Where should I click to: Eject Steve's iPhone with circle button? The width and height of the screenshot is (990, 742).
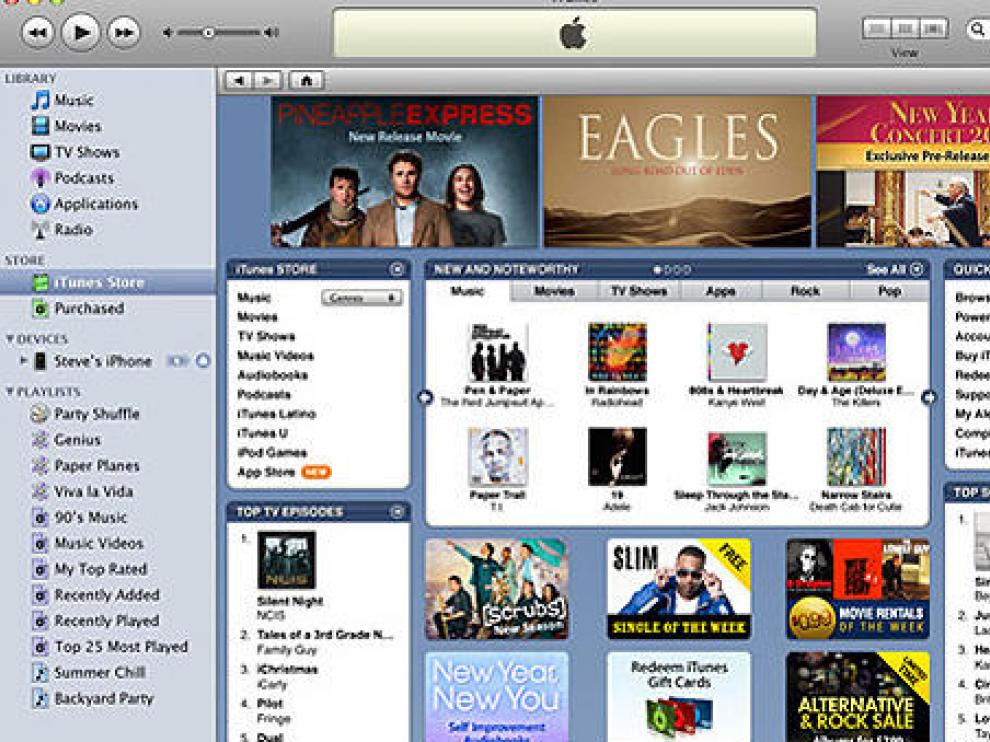coord(203,361)
